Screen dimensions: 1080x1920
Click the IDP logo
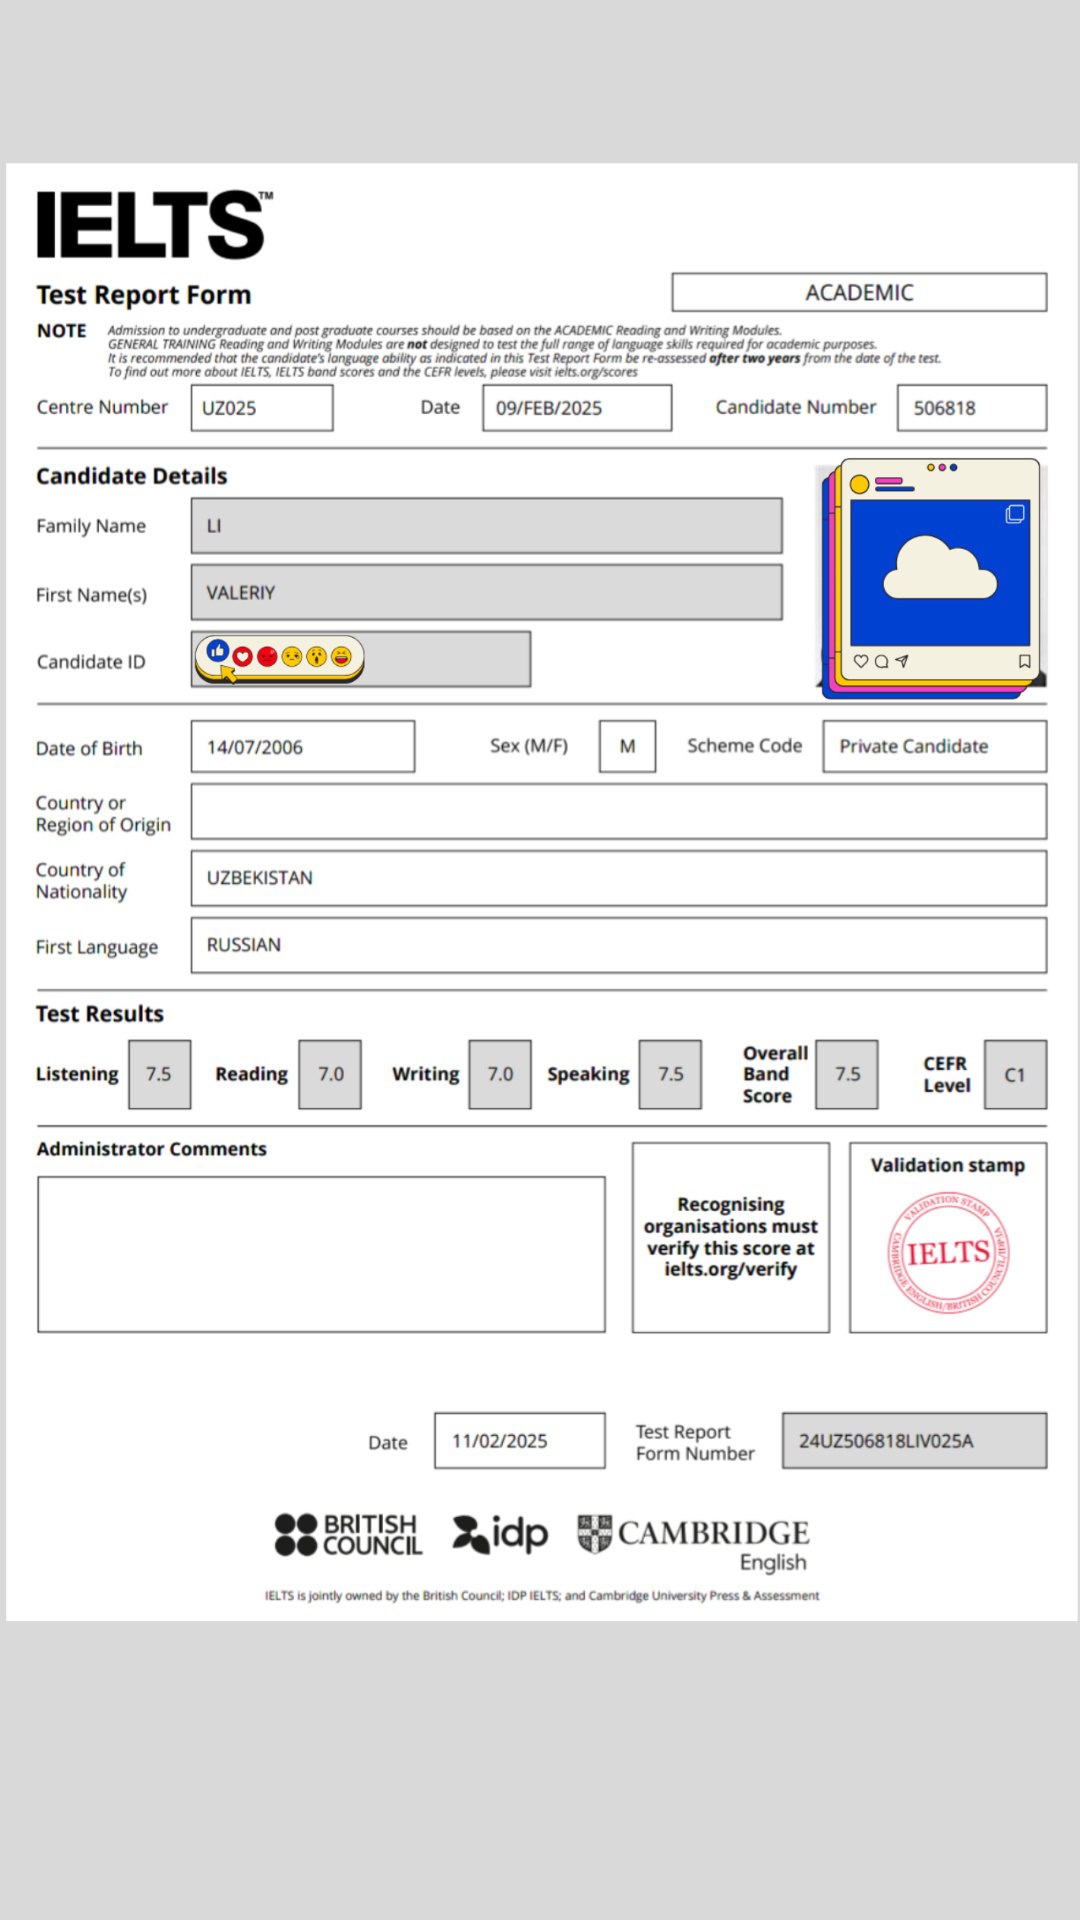click(x=500, y=1534)
